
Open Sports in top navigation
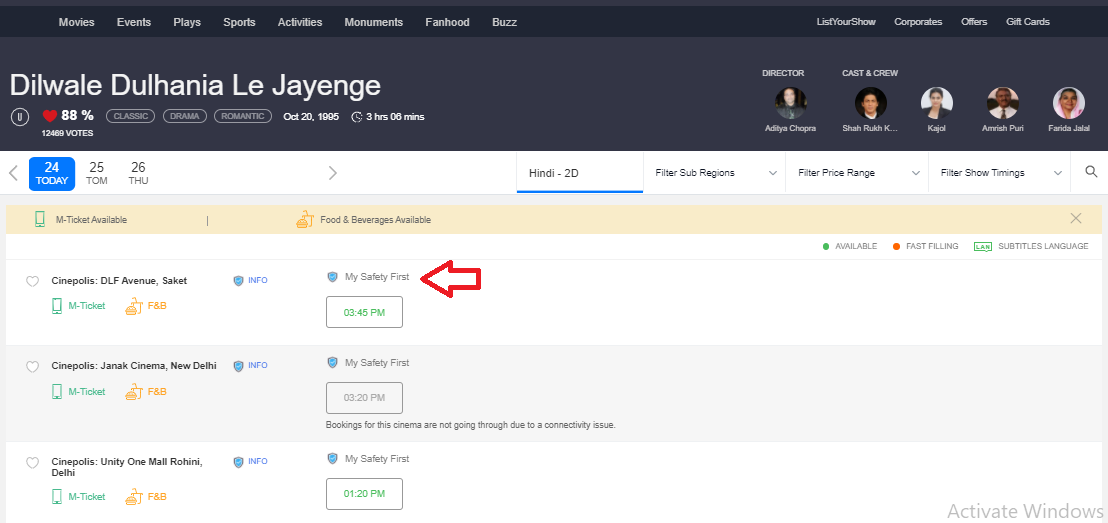point(240,22)
